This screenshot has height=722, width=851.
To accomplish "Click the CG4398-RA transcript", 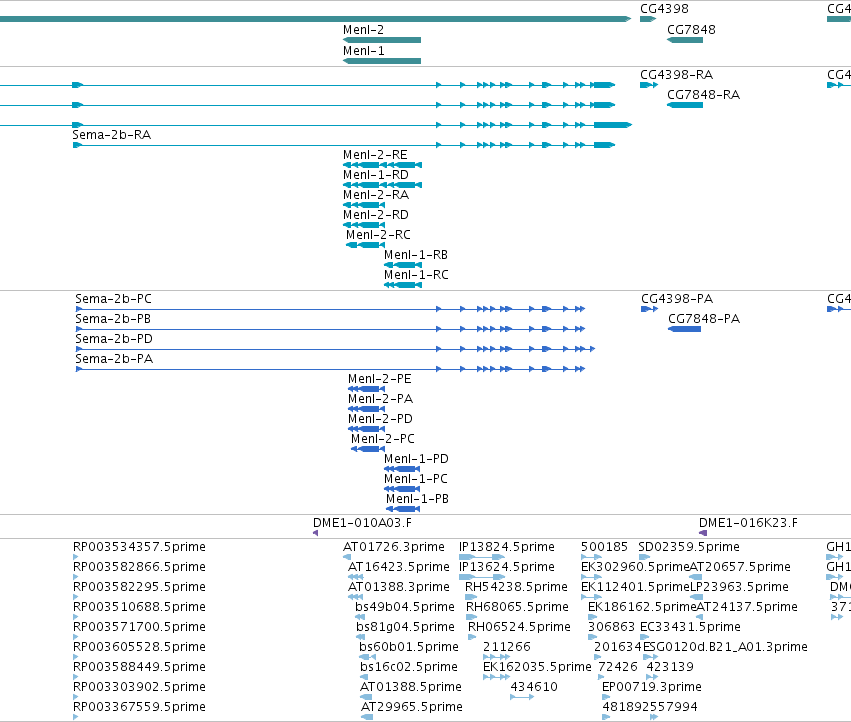I will (649, 85).
